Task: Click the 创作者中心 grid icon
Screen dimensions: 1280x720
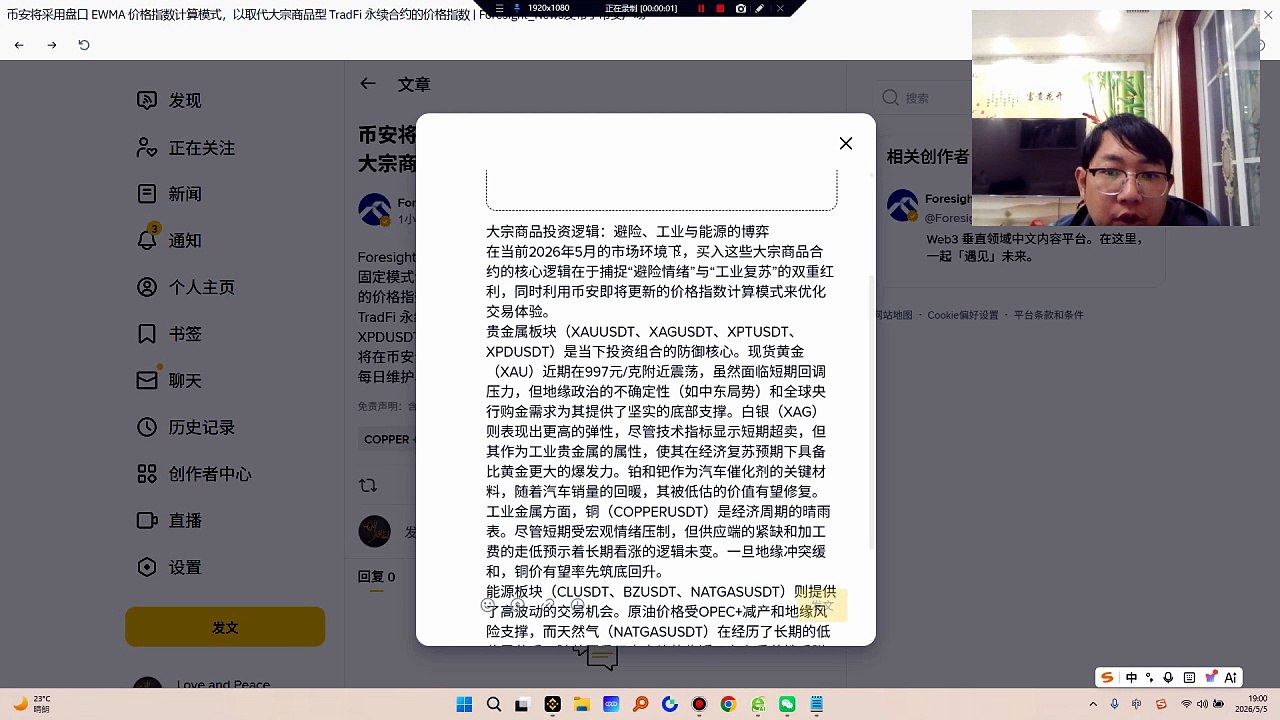Action: tap(147, 474)
